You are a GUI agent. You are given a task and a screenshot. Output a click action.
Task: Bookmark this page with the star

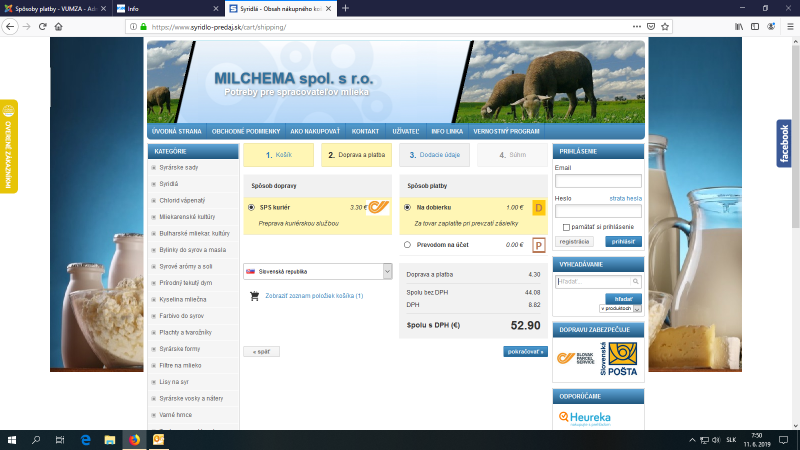665,27
